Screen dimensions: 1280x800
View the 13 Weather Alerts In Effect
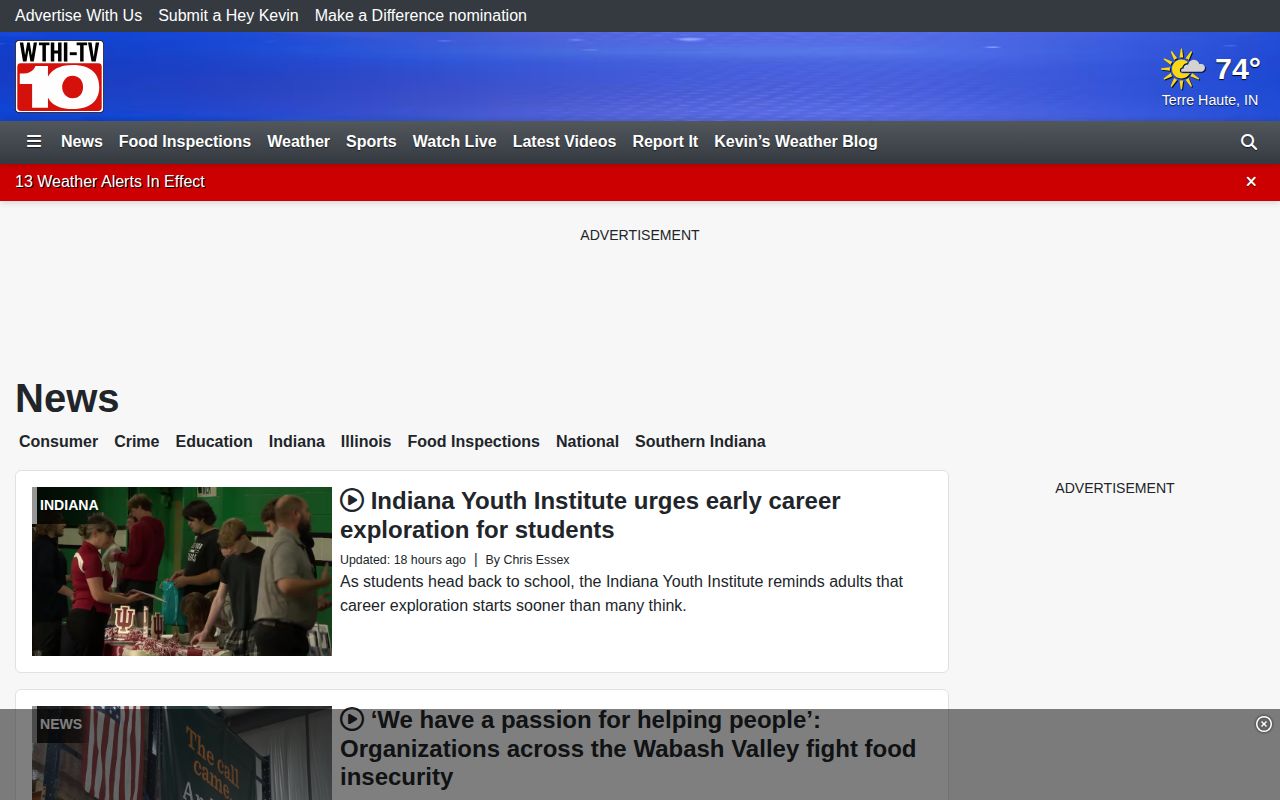click(110, 182)
